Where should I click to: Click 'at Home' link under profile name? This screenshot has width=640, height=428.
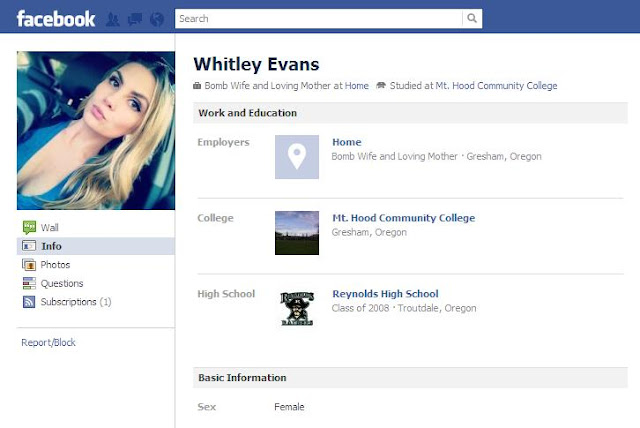pyautogui.click(x=356, y=86)
